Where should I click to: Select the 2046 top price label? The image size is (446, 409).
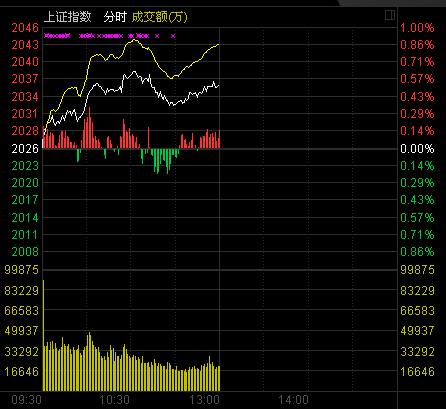pos(25,28)
